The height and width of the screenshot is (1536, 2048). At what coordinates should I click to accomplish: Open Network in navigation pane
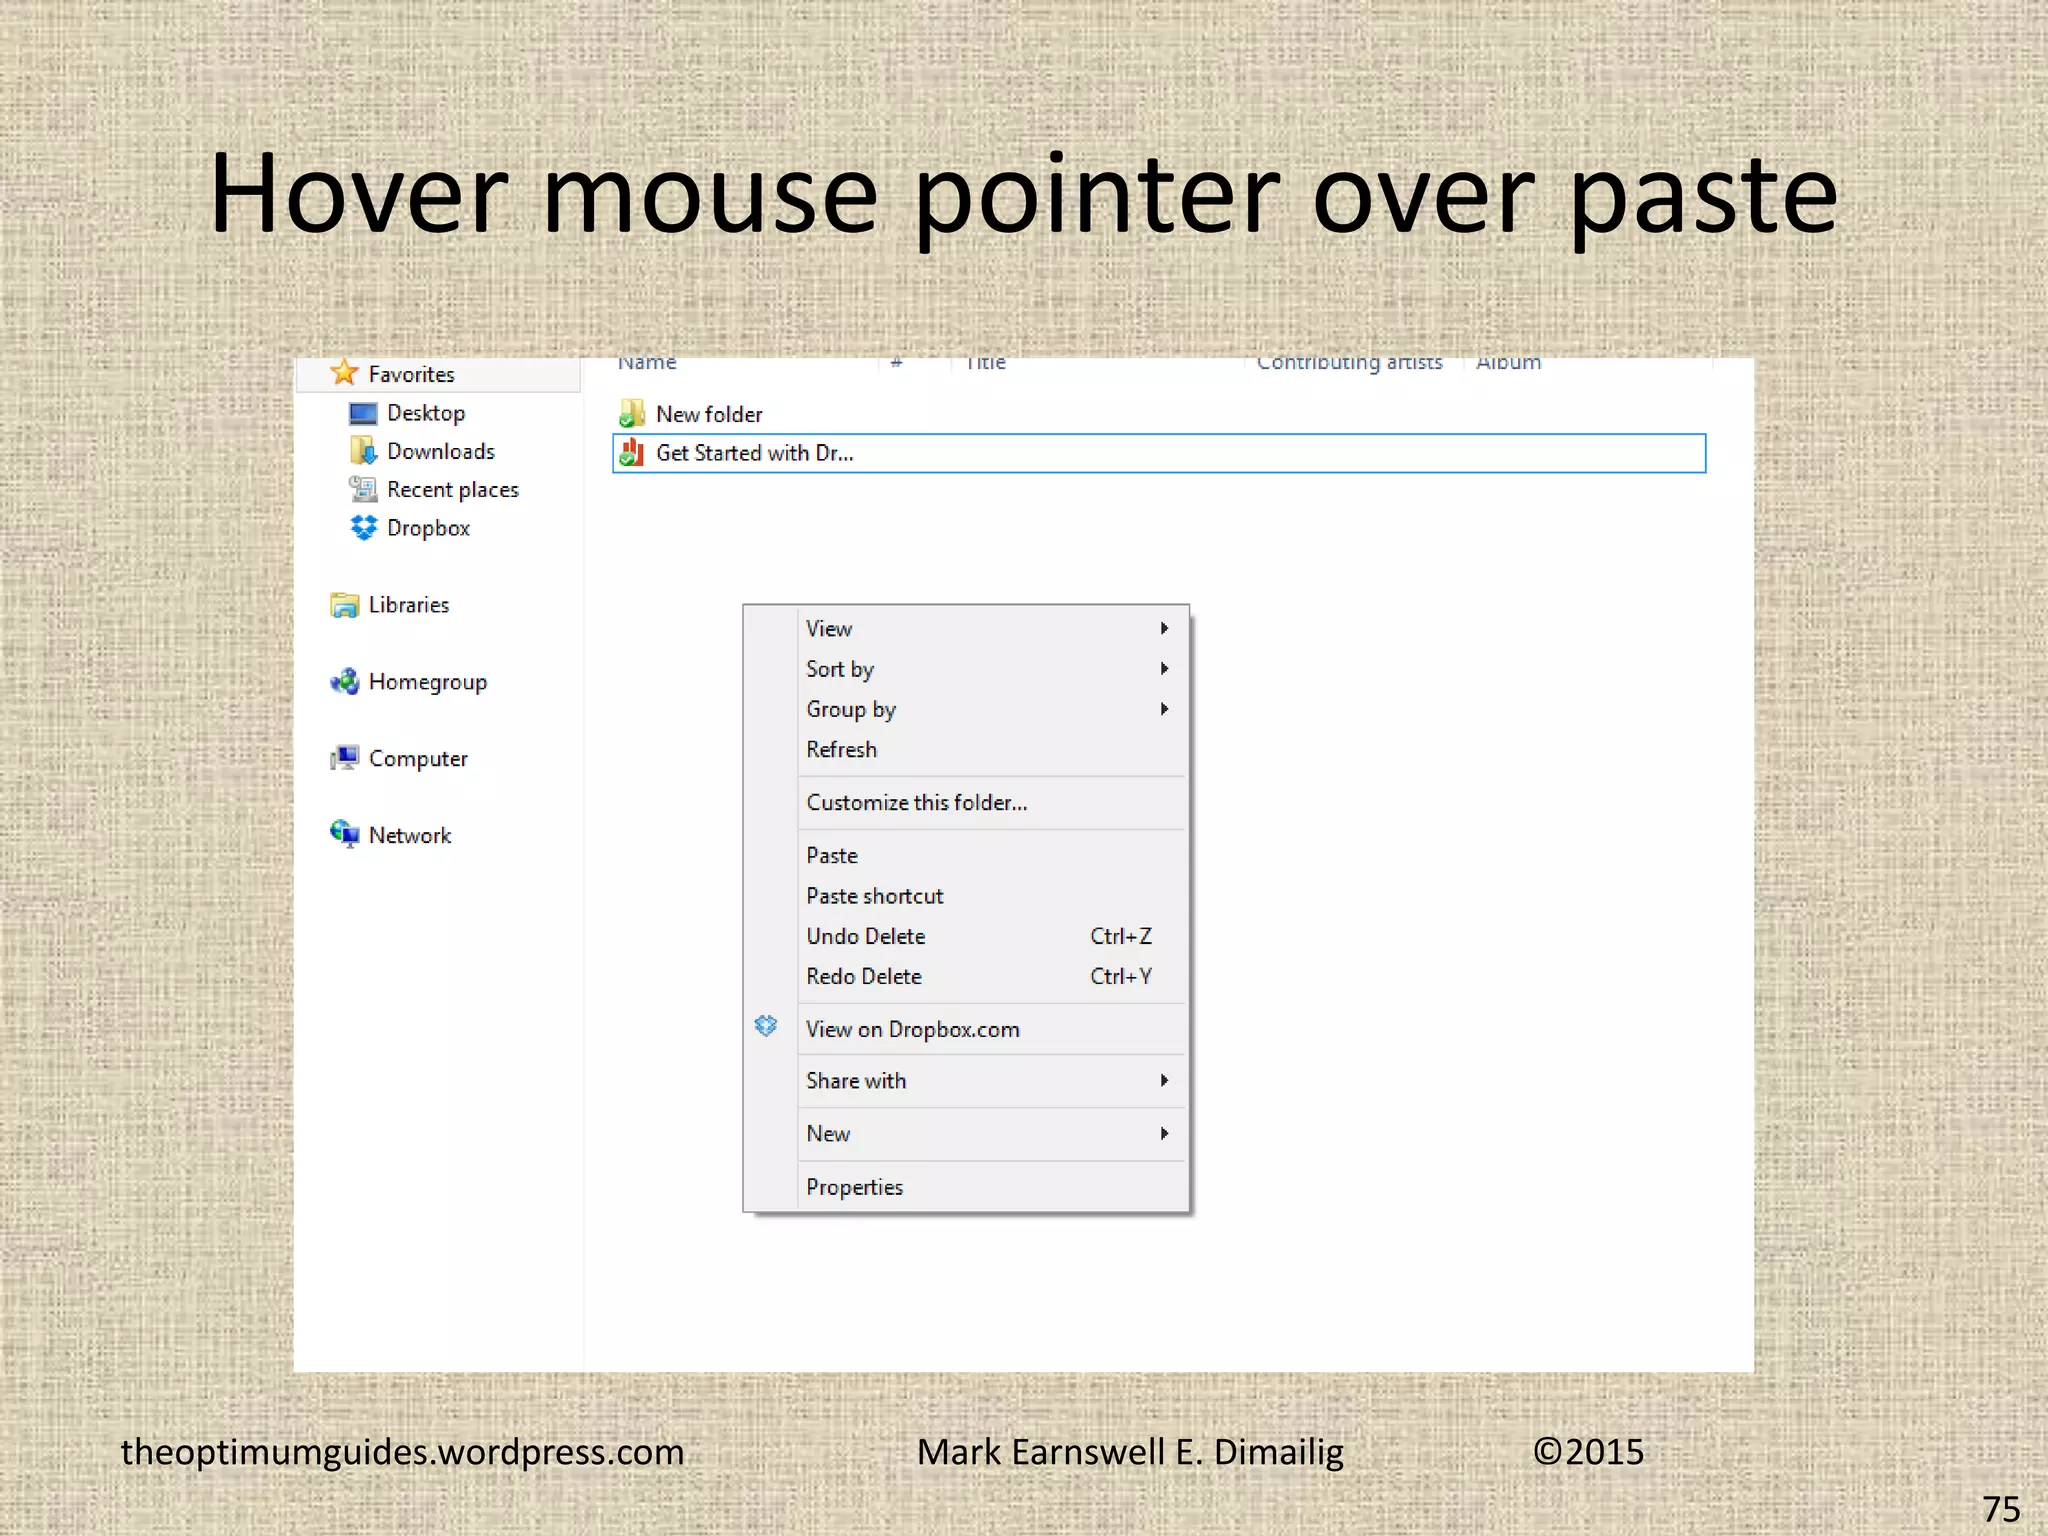pyautogui.click(x=410, y=835)
